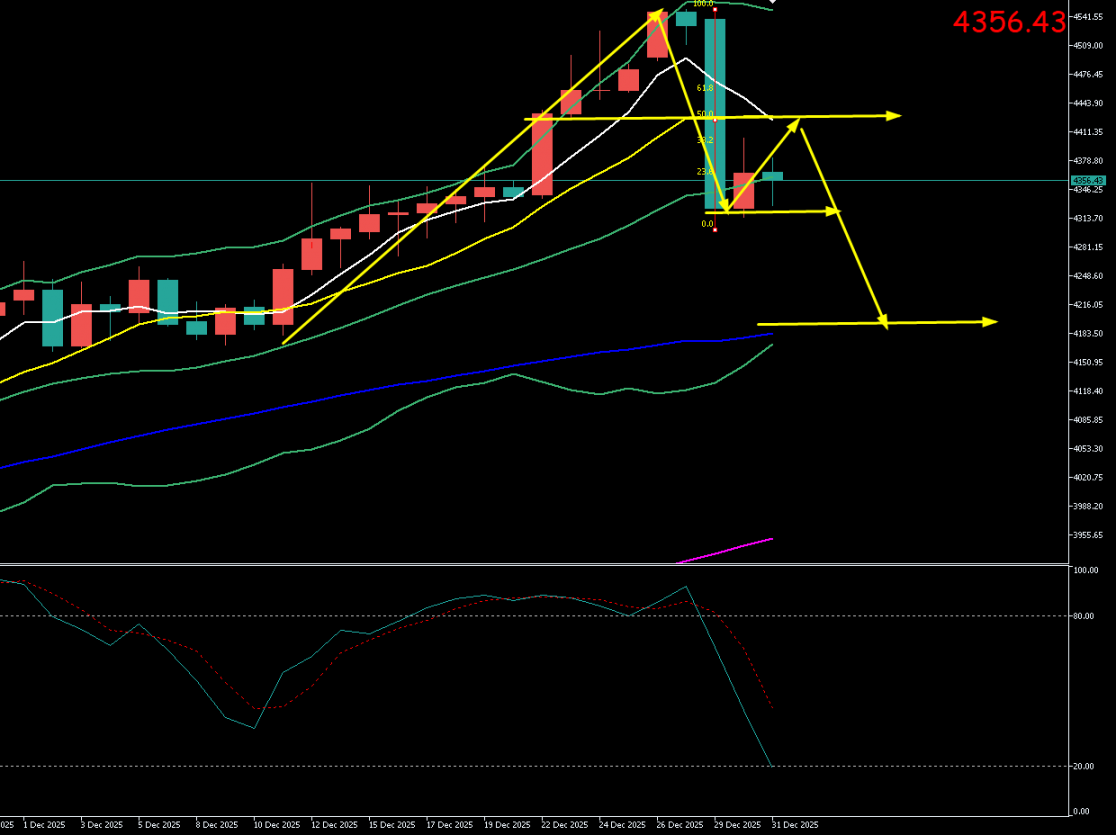Viewport: 1116px width, 835px height.
Task: Click the latest small teal candle on 31 Dec
Action: (x=773, y=176)
